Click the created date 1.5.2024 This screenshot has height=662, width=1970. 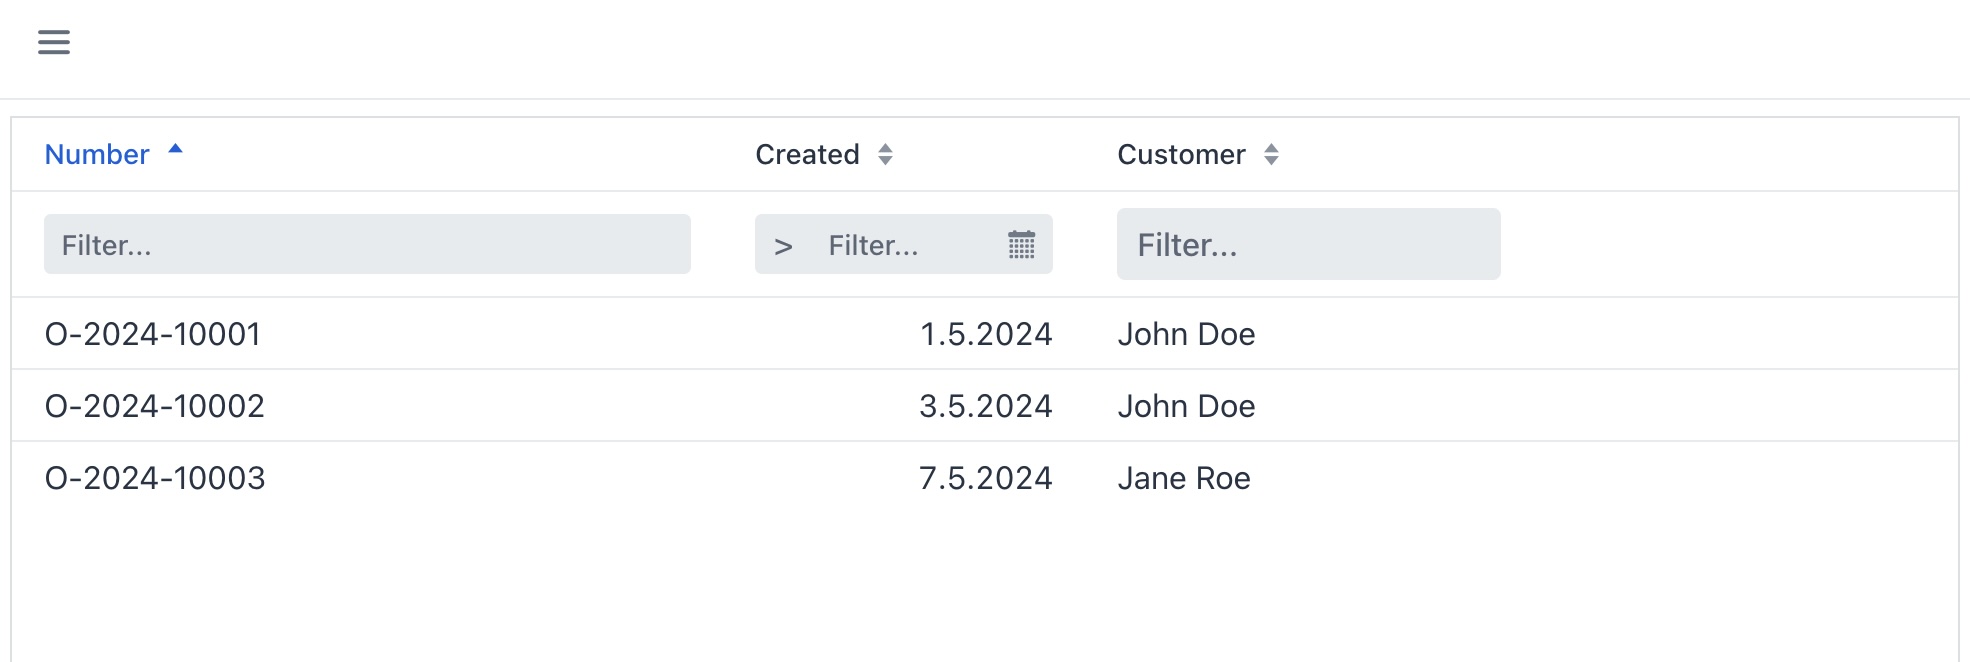[985, 334]
